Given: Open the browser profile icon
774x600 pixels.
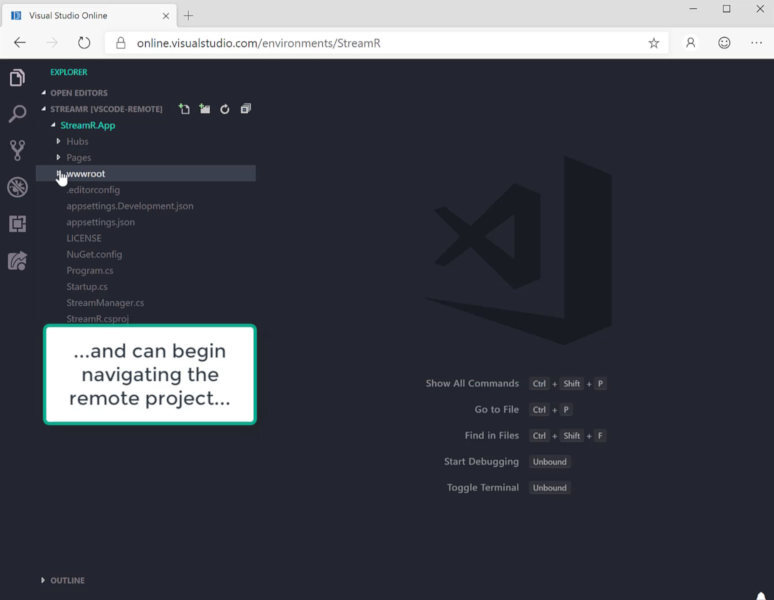Looking at the screenshot, I should pyautogui.click(x=691, y=43).
